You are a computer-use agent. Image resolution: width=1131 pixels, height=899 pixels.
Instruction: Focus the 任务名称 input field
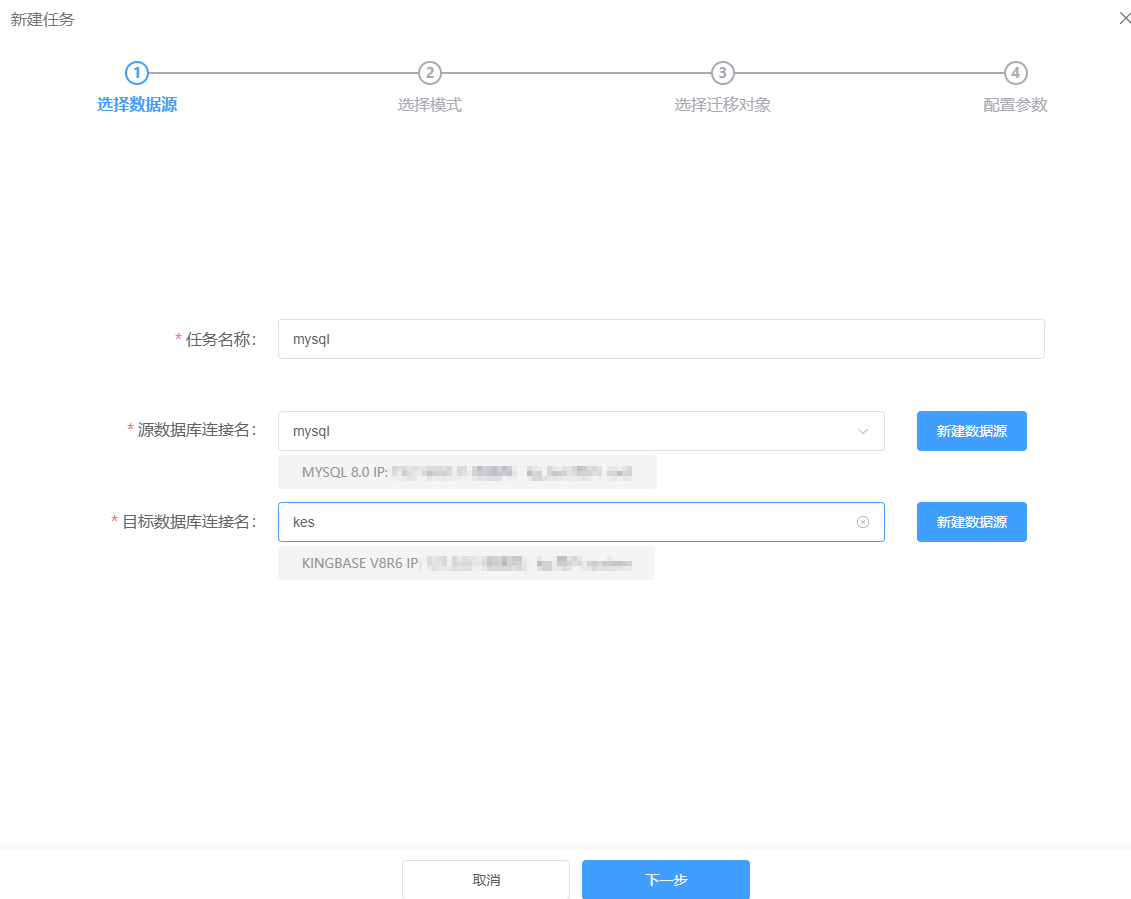coord(660,339)
